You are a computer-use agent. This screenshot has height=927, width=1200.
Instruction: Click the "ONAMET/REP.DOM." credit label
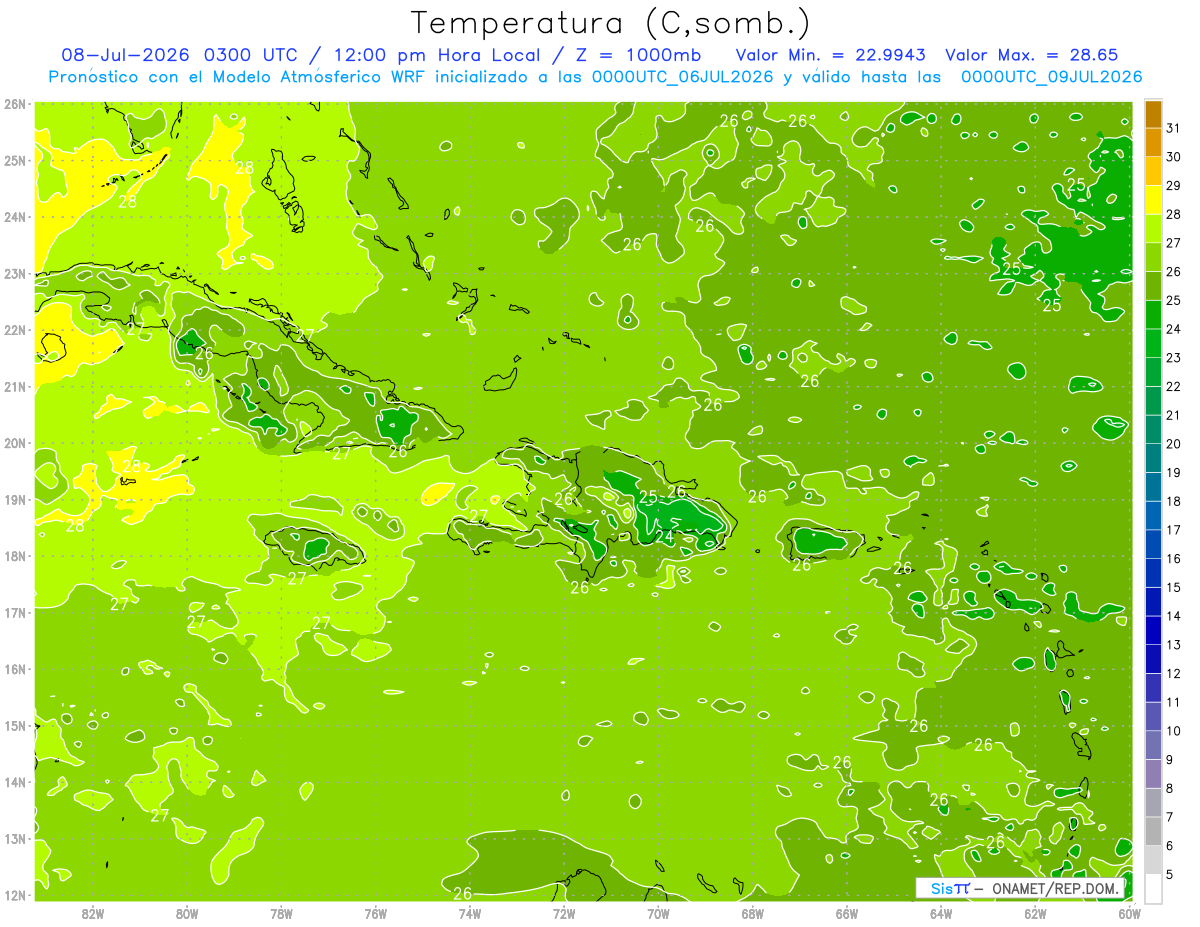1056,888
